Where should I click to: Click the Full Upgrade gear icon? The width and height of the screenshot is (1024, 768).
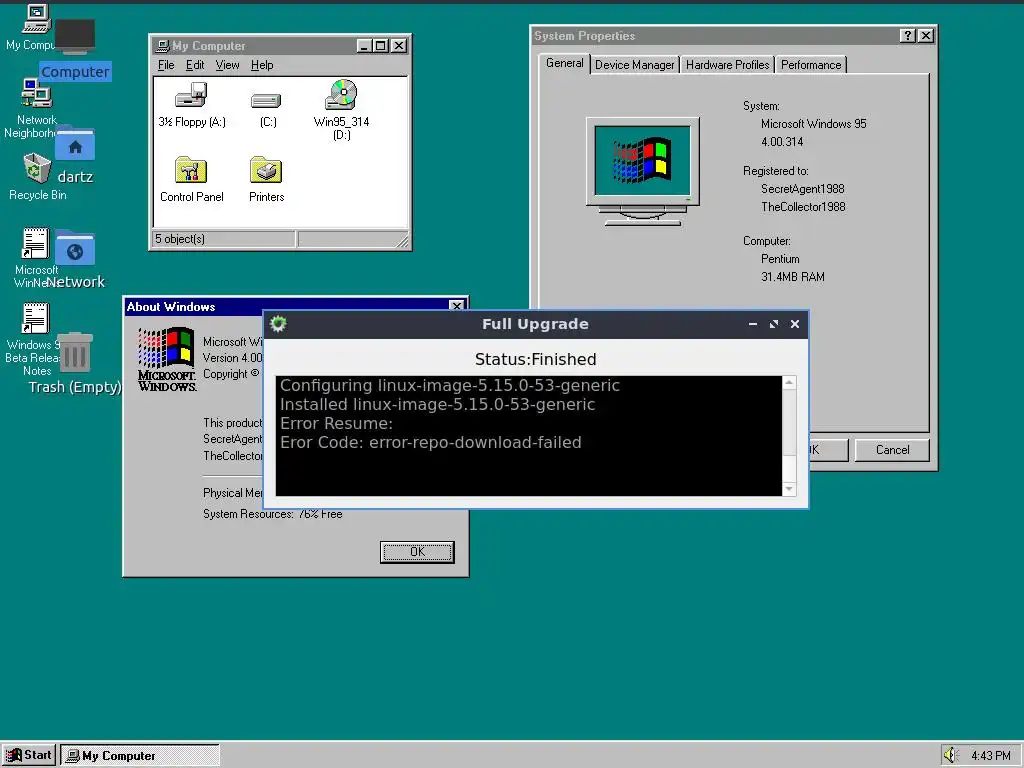278,324
